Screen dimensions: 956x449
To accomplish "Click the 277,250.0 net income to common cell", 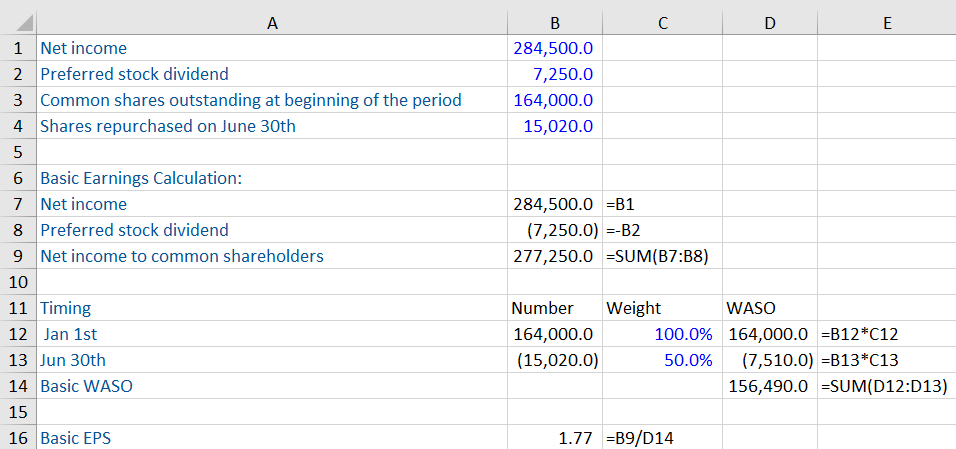I will tap(553, 256).
